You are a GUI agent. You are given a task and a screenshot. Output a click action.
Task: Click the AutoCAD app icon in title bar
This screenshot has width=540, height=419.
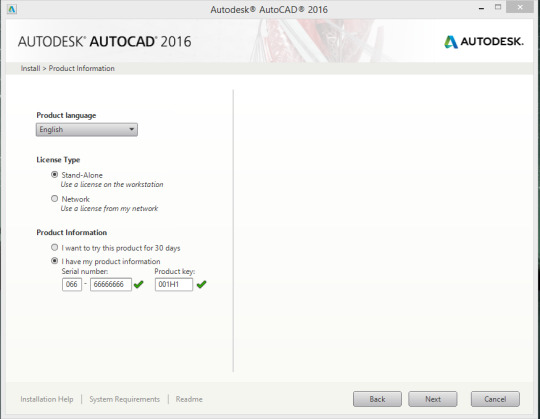[11, 9]
